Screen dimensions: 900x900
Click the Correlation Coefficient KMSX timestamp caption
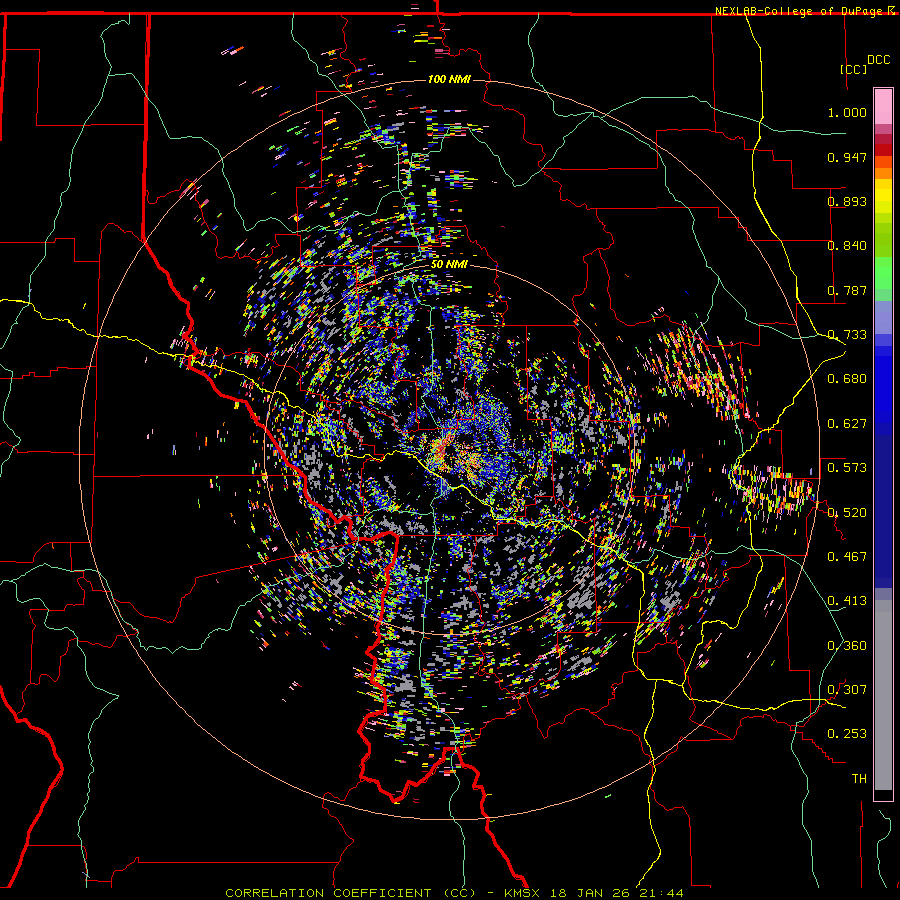click(x=454, y=893)
